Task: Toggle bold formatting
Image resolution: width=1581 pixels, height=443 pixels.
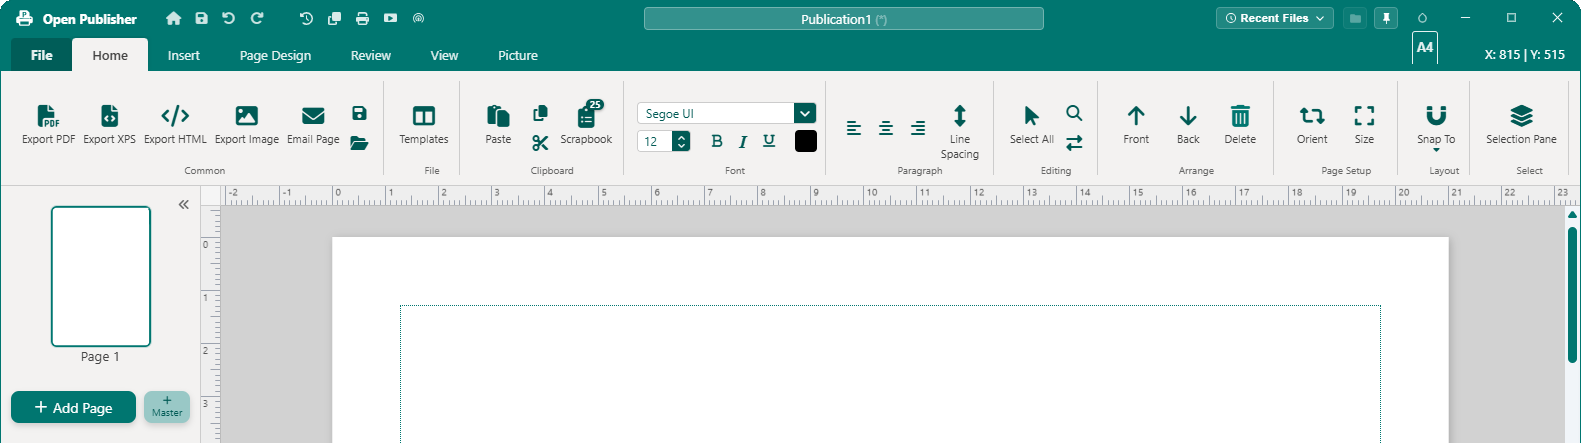Action: coord(717,141)
